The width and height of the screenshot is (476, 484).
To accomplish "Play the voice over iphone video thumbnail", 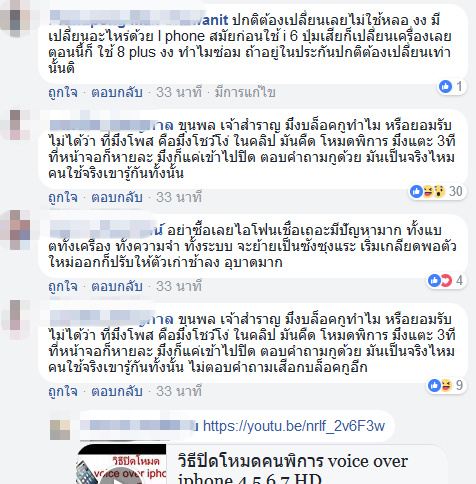I will 121,464.
